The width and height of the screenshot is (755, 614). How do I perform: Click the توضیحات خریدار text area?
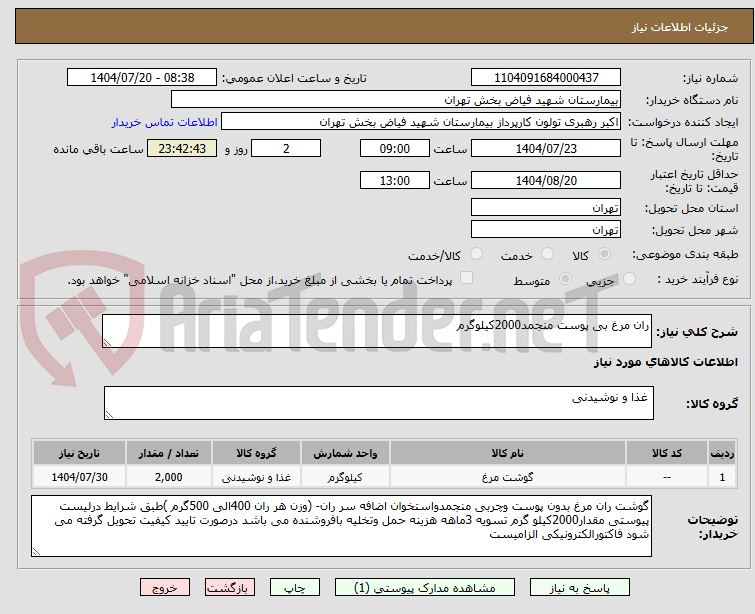pyautogui.click(x=341, y=526)
